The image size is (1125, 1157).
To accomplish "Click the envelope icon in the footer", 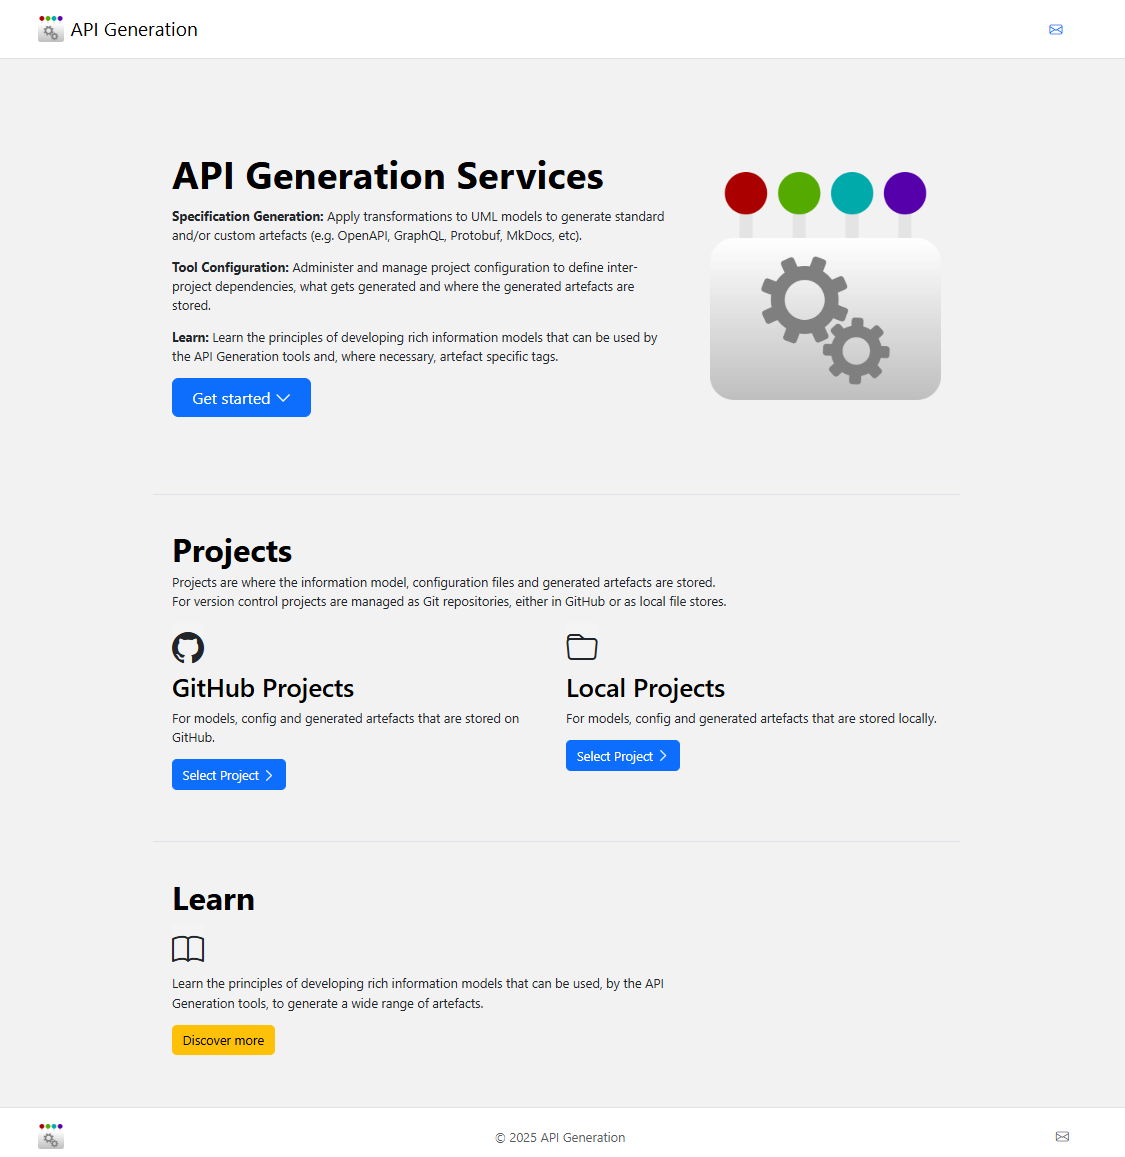I will pos(1062,1137).
